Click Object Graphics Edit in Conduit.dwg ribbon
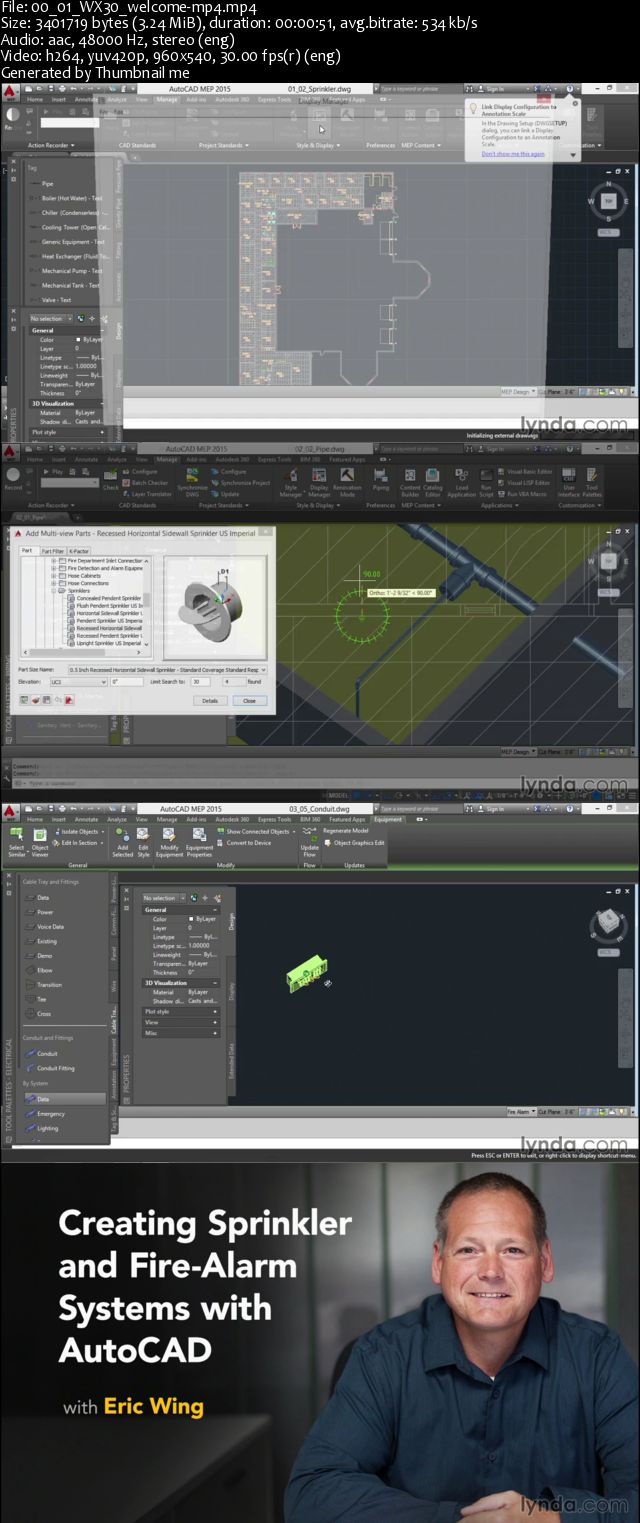 coord(354,843)
